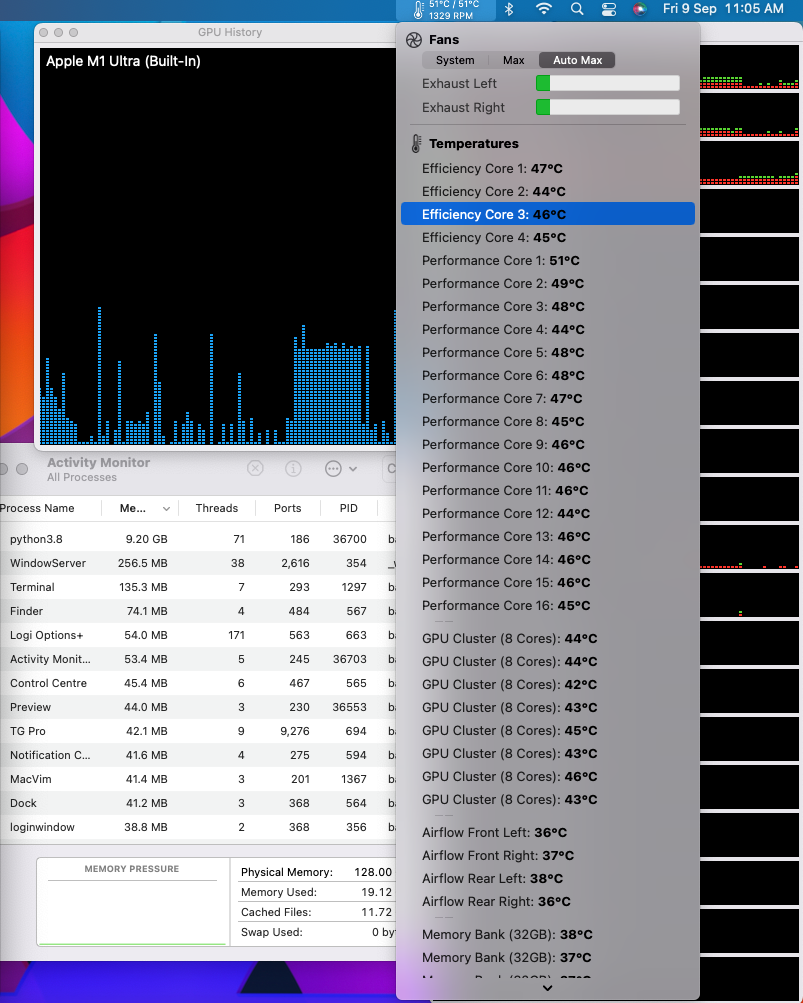Select Efficiency Core 1 temperature entry

point(548,168)
